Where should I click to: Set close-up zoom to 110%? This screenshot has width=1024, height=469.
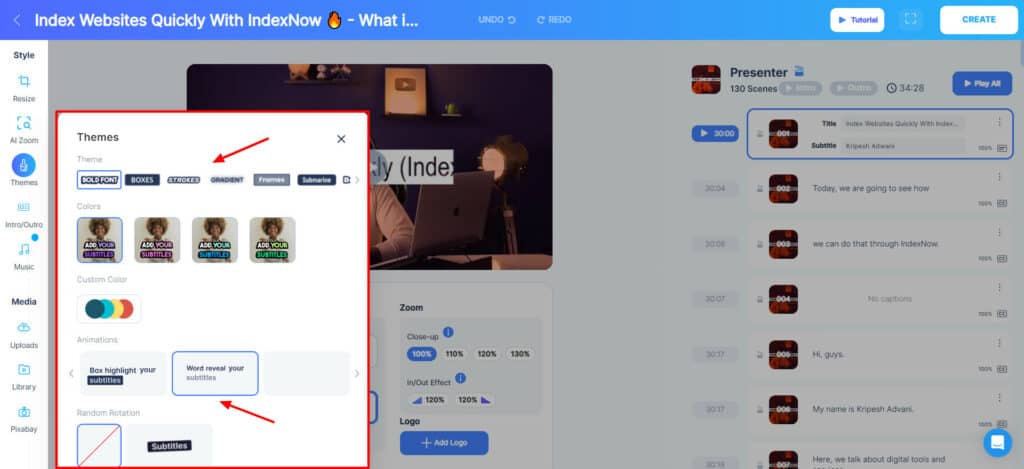tap(455, 354)
